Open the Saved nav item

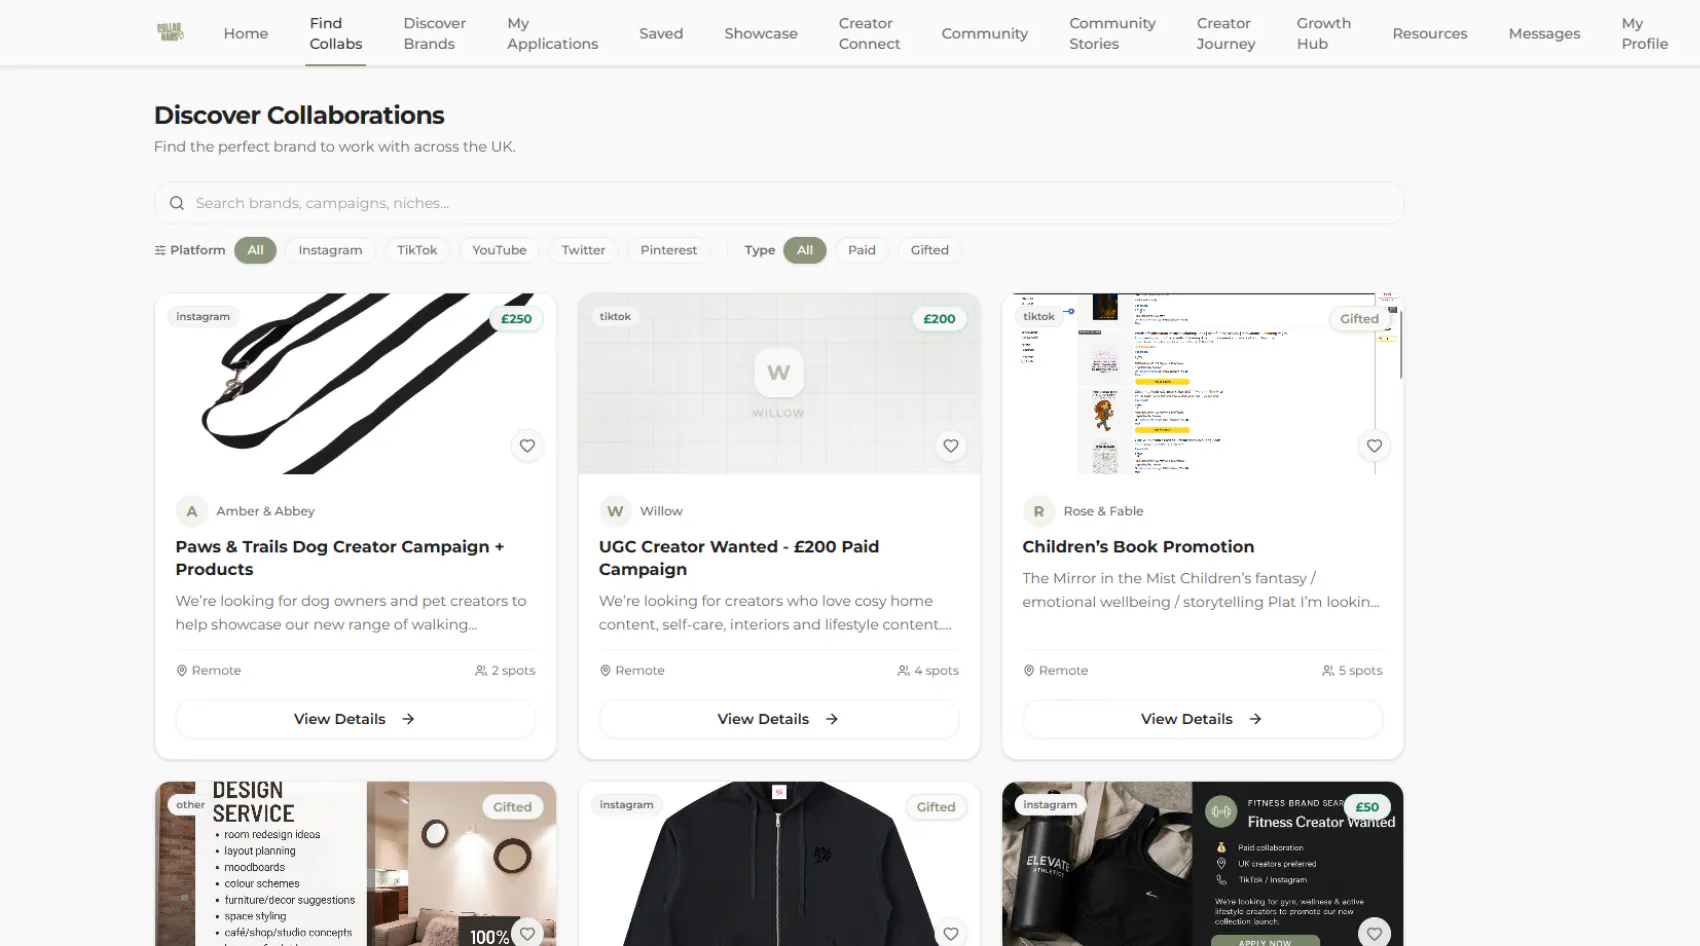(661, 33)
